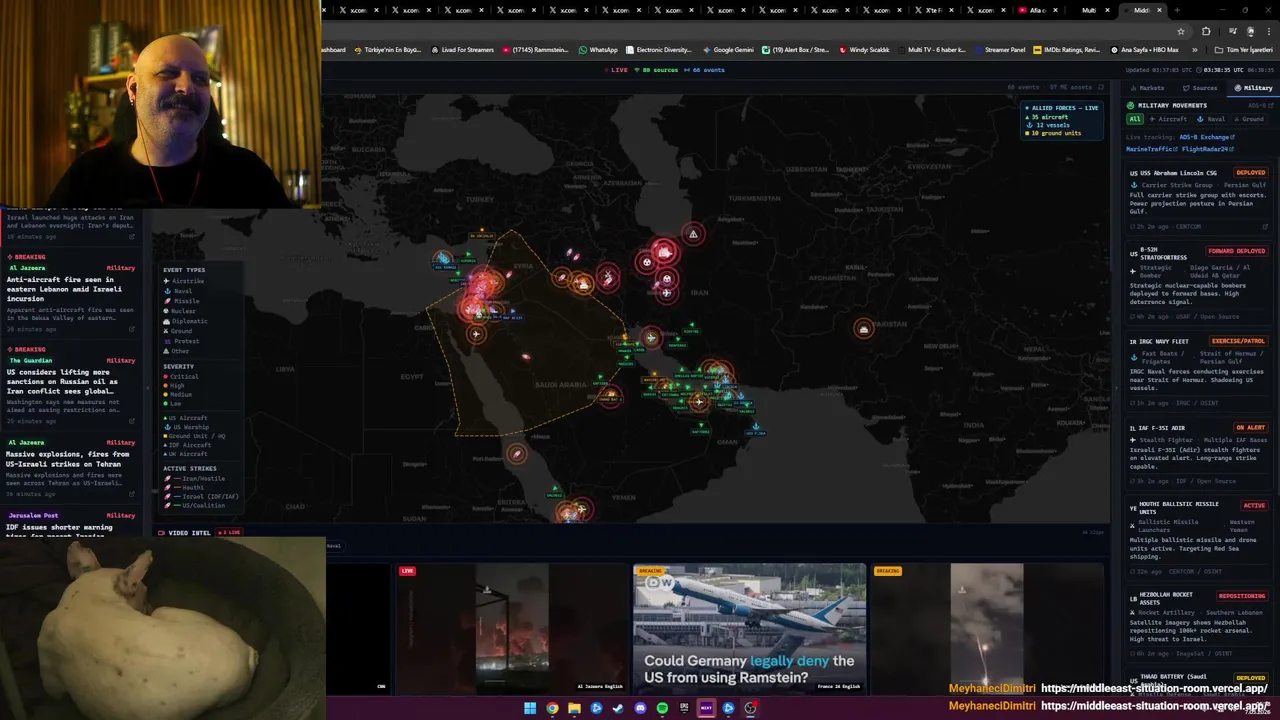The image size is (1280, 720).
Task: Open the Windows Start button
Action: point(530,708)
